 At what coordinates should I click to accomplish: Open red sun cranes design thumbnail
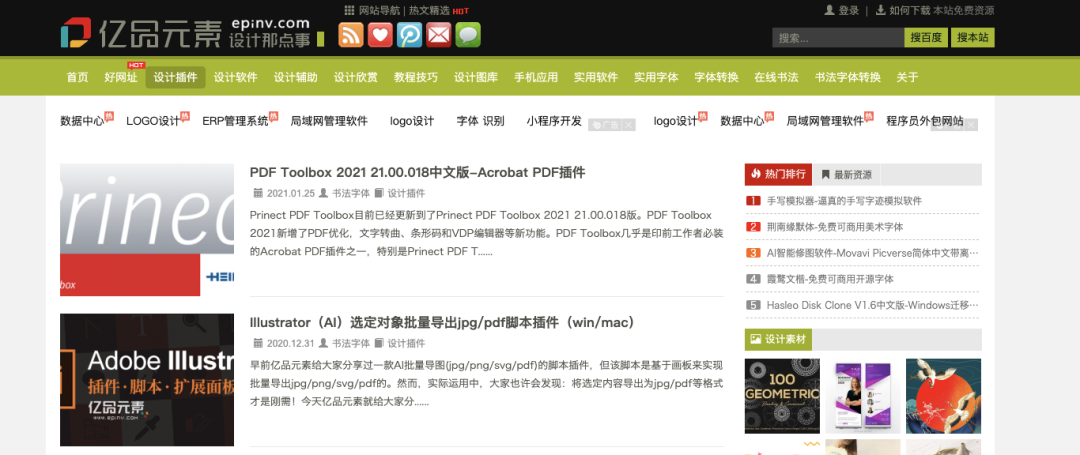tap(944, 396)
